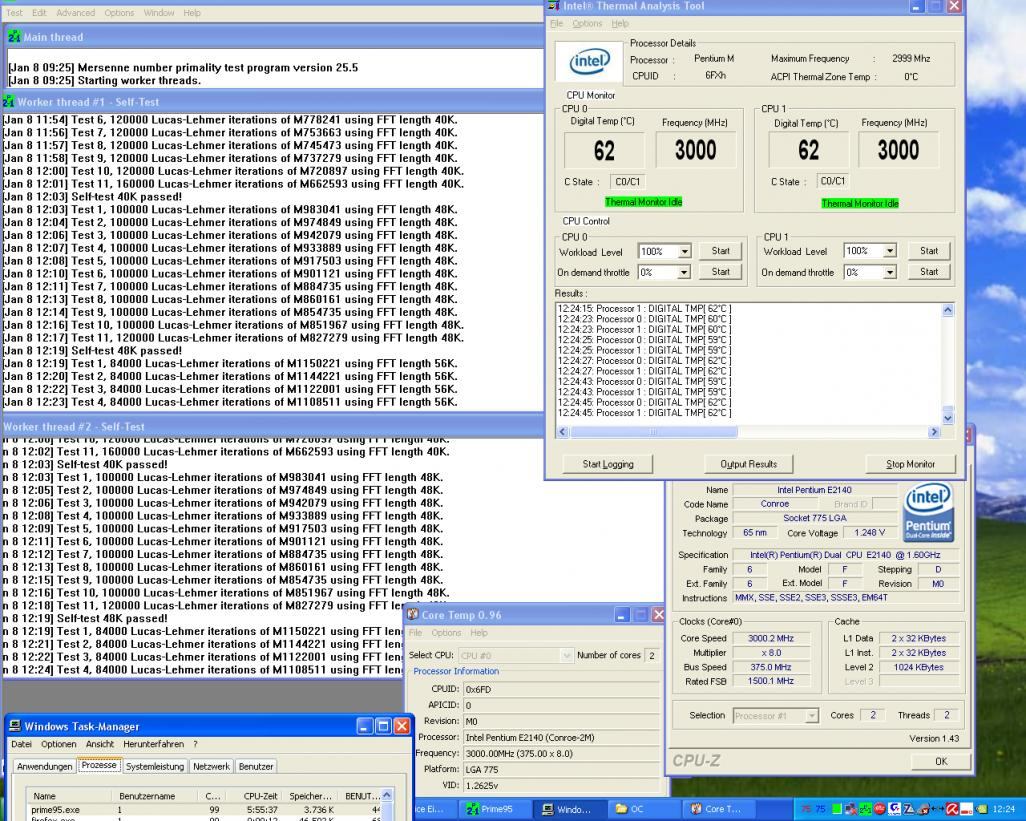
Task: Click the Worker thread #1 window icon
Action: point(8,102)
